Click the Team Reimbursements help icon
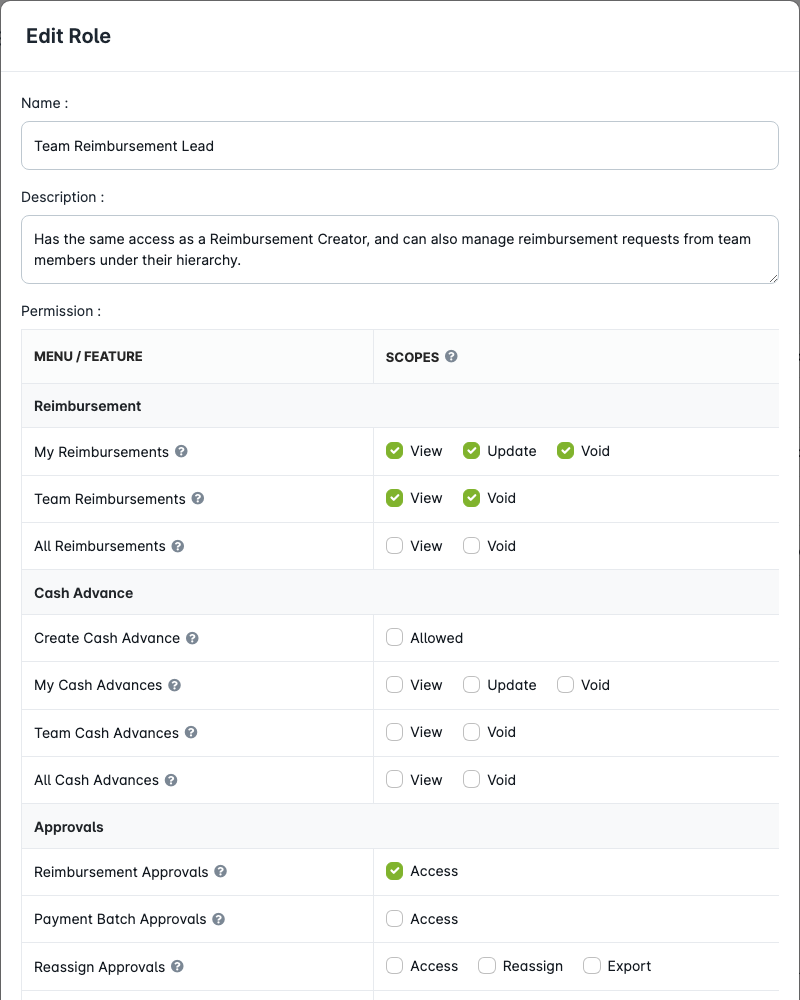 pos(198,499)
